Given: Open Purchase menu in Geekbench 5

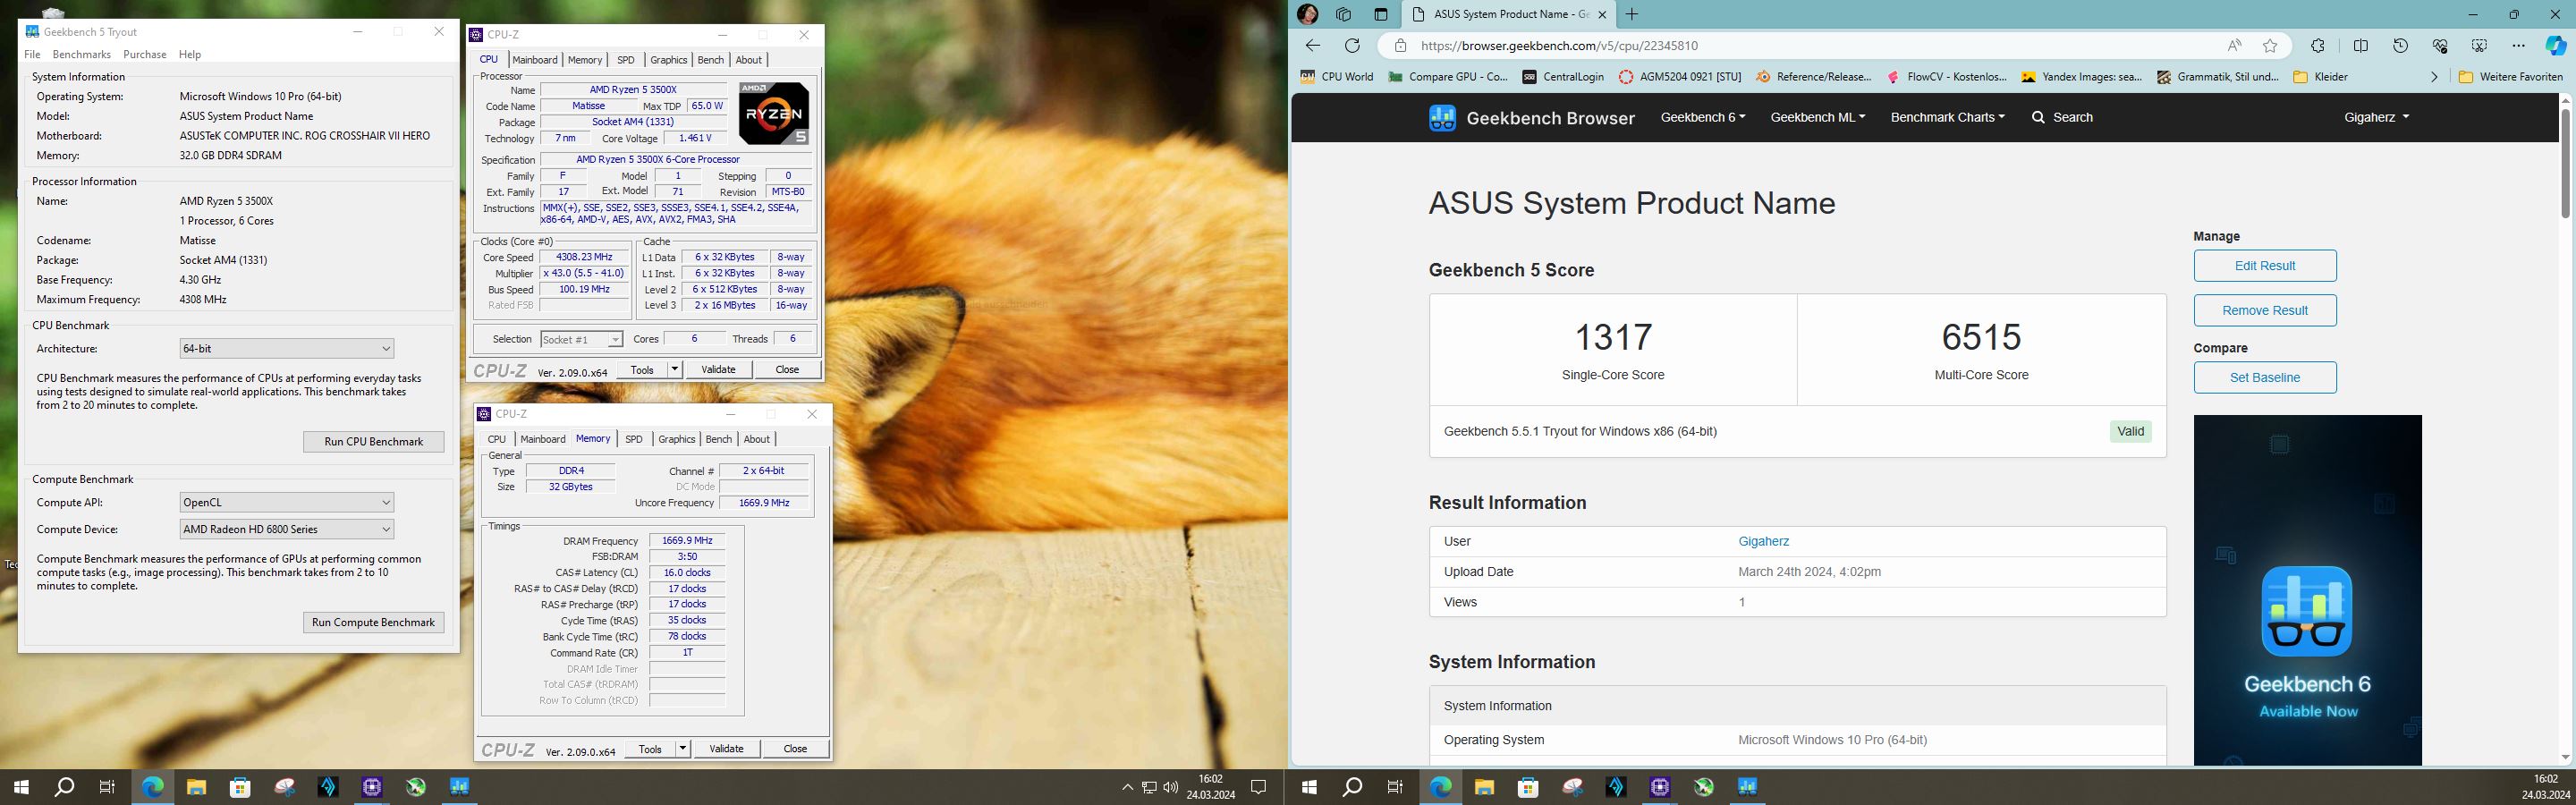Looking at the screenshot, I should pyautogui.click(x=145, y=54).
